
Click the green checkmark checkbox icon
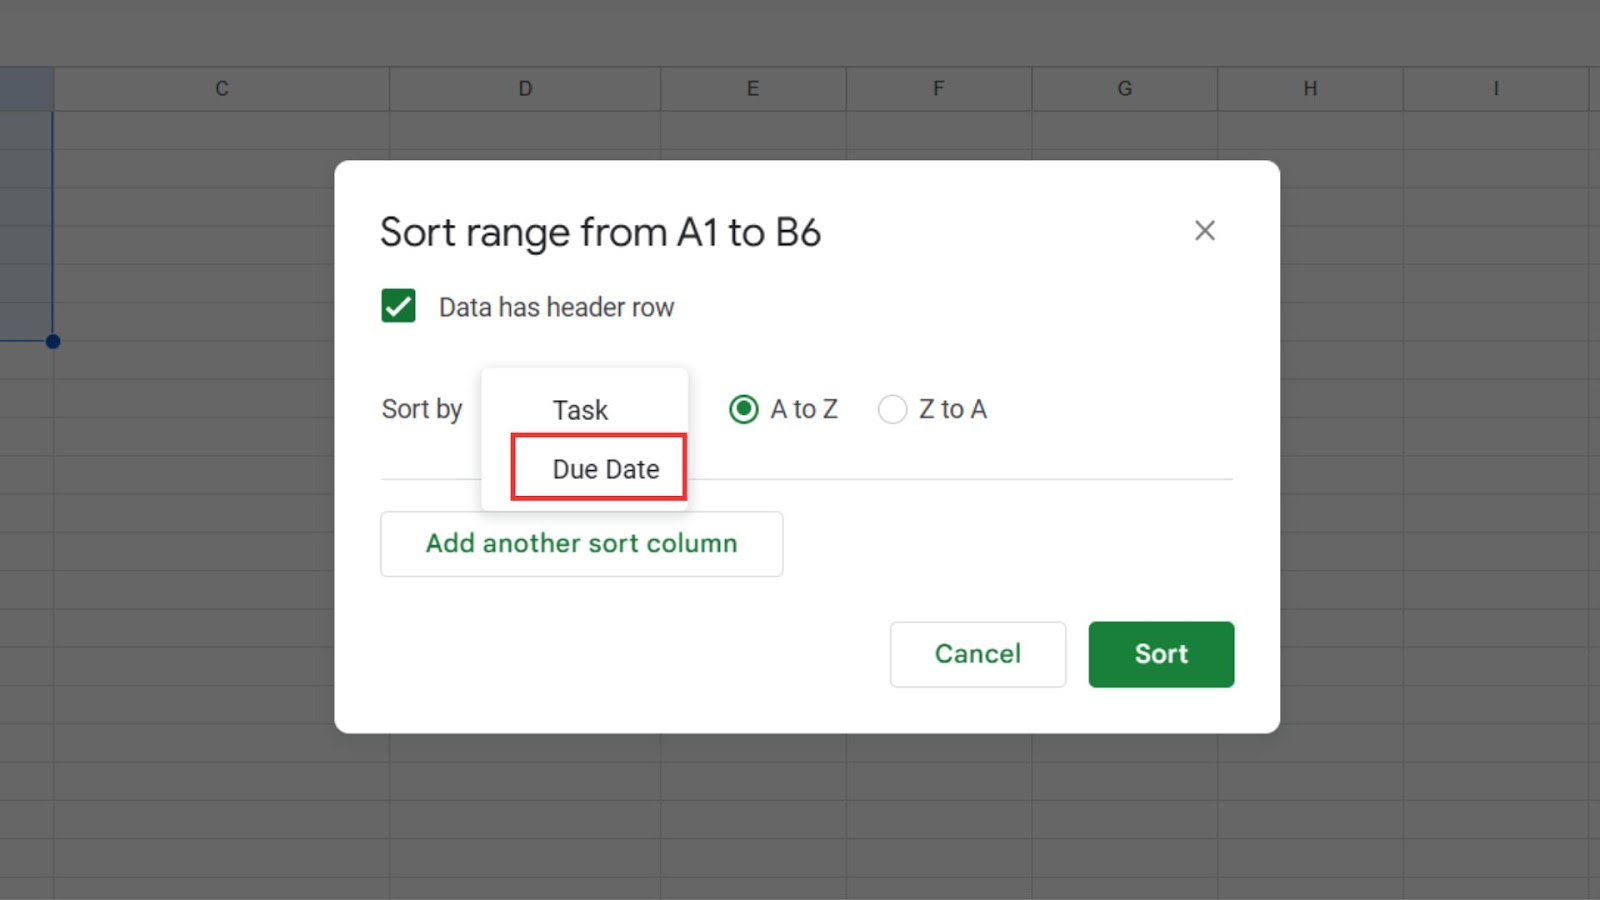398,306
